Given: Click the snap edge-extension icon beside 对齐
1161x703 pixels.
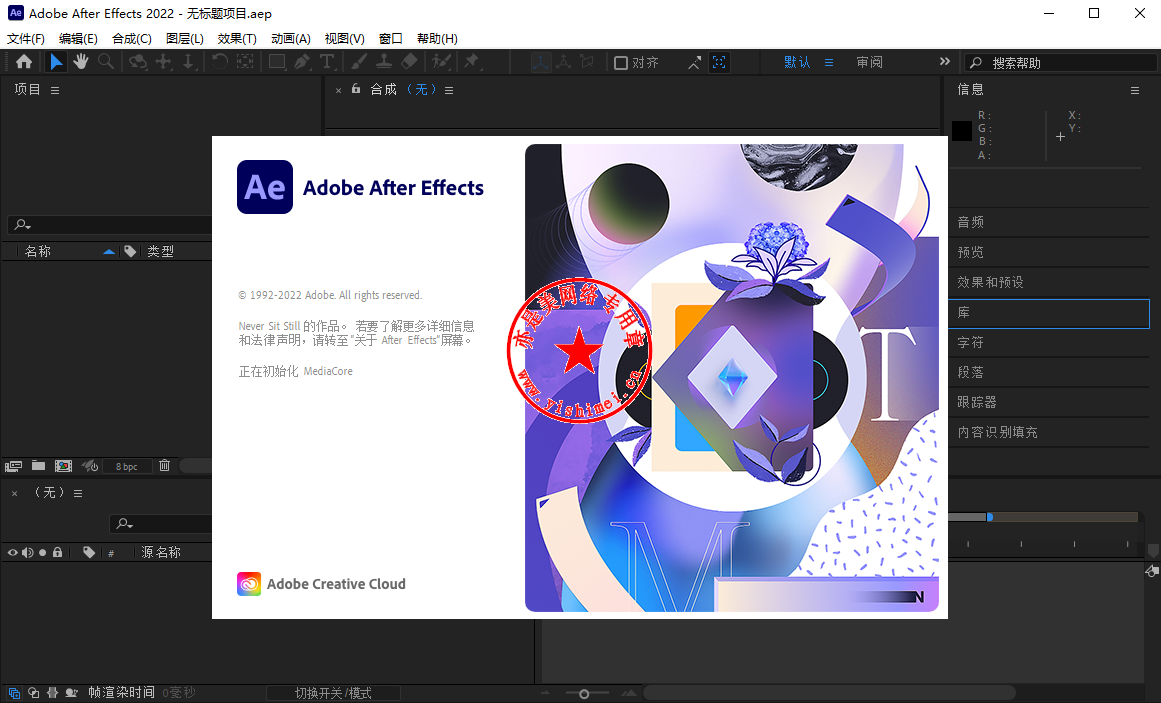Looking at the screenshot, I should [695, 63].
